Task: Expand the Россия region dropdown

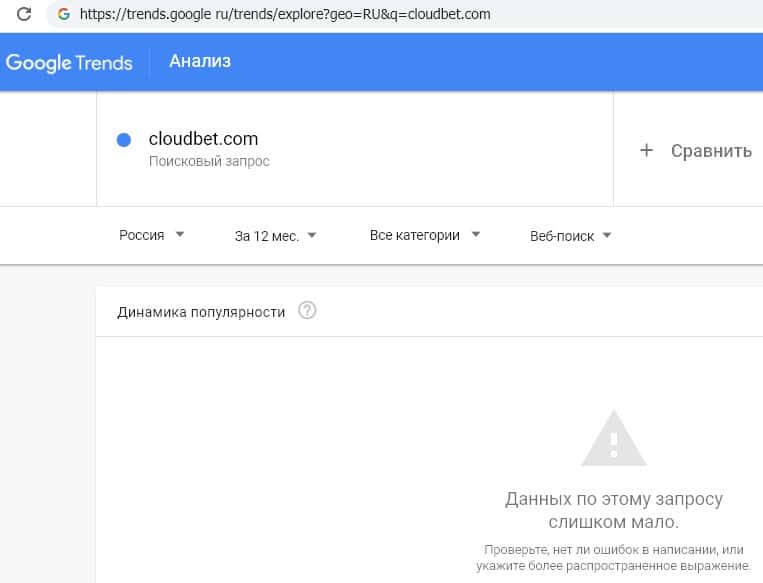Action: [151, 235]
